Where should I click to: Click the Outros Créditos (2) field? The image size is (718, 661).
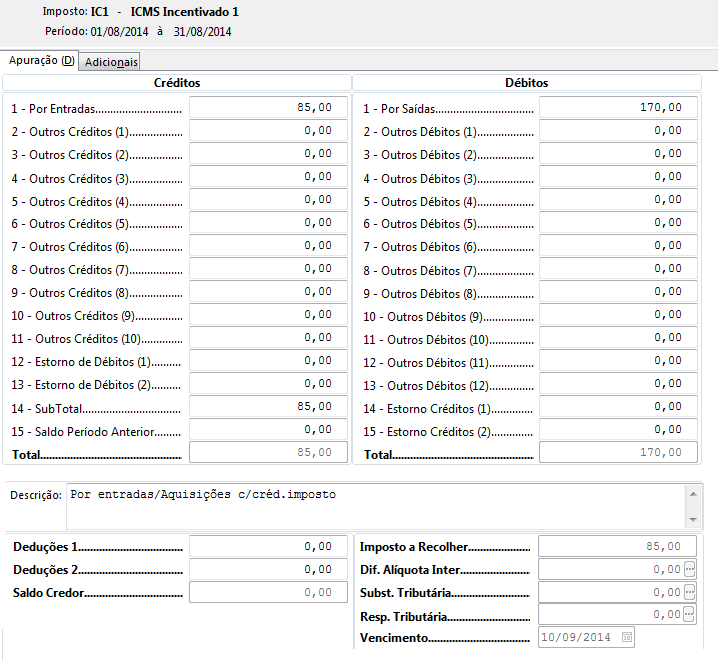[x=268, y=153]
